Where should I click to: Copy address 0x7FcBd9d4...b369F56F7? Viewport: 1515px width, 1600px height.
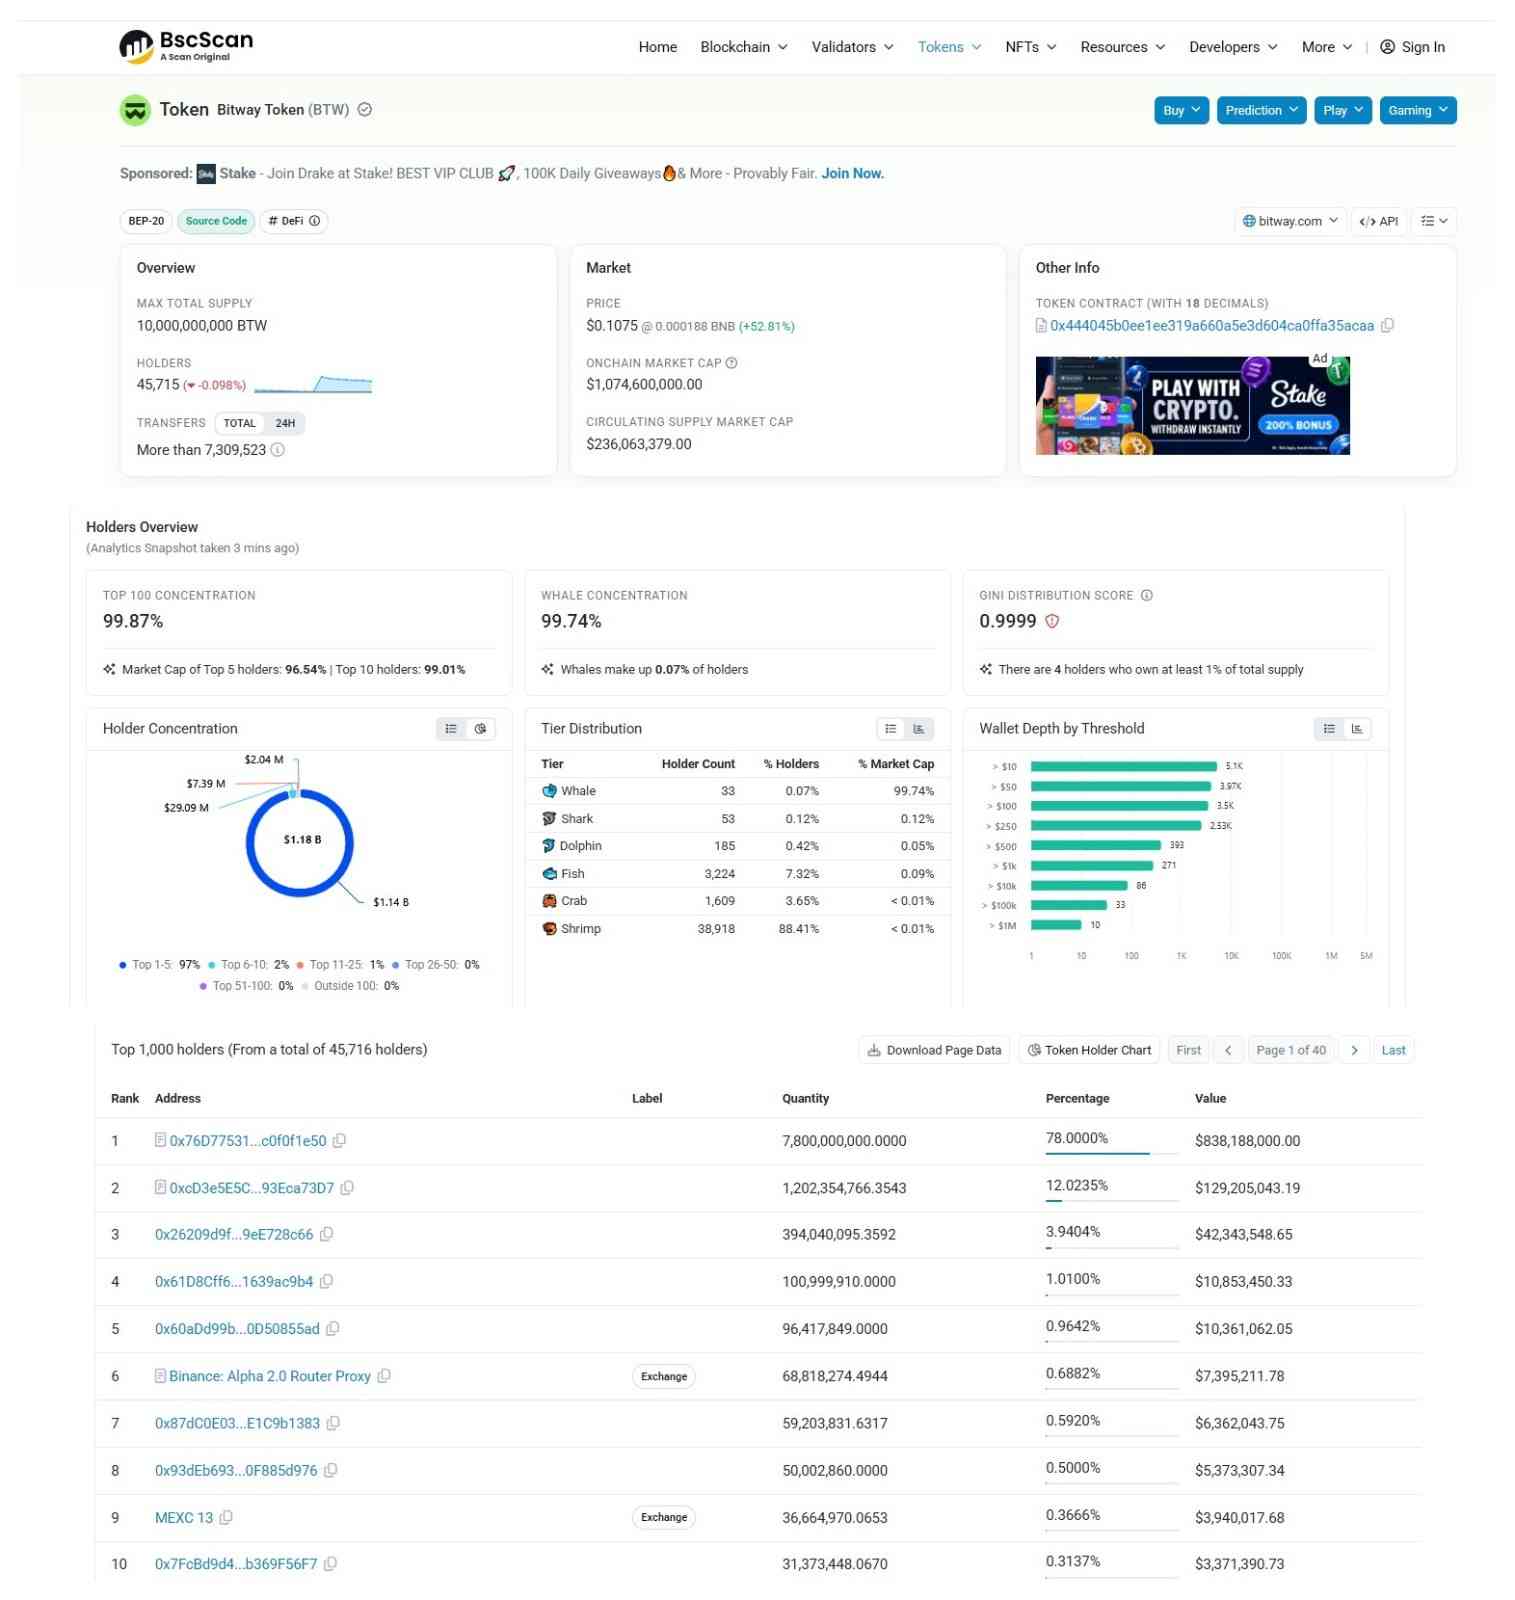click(330, 1565)
